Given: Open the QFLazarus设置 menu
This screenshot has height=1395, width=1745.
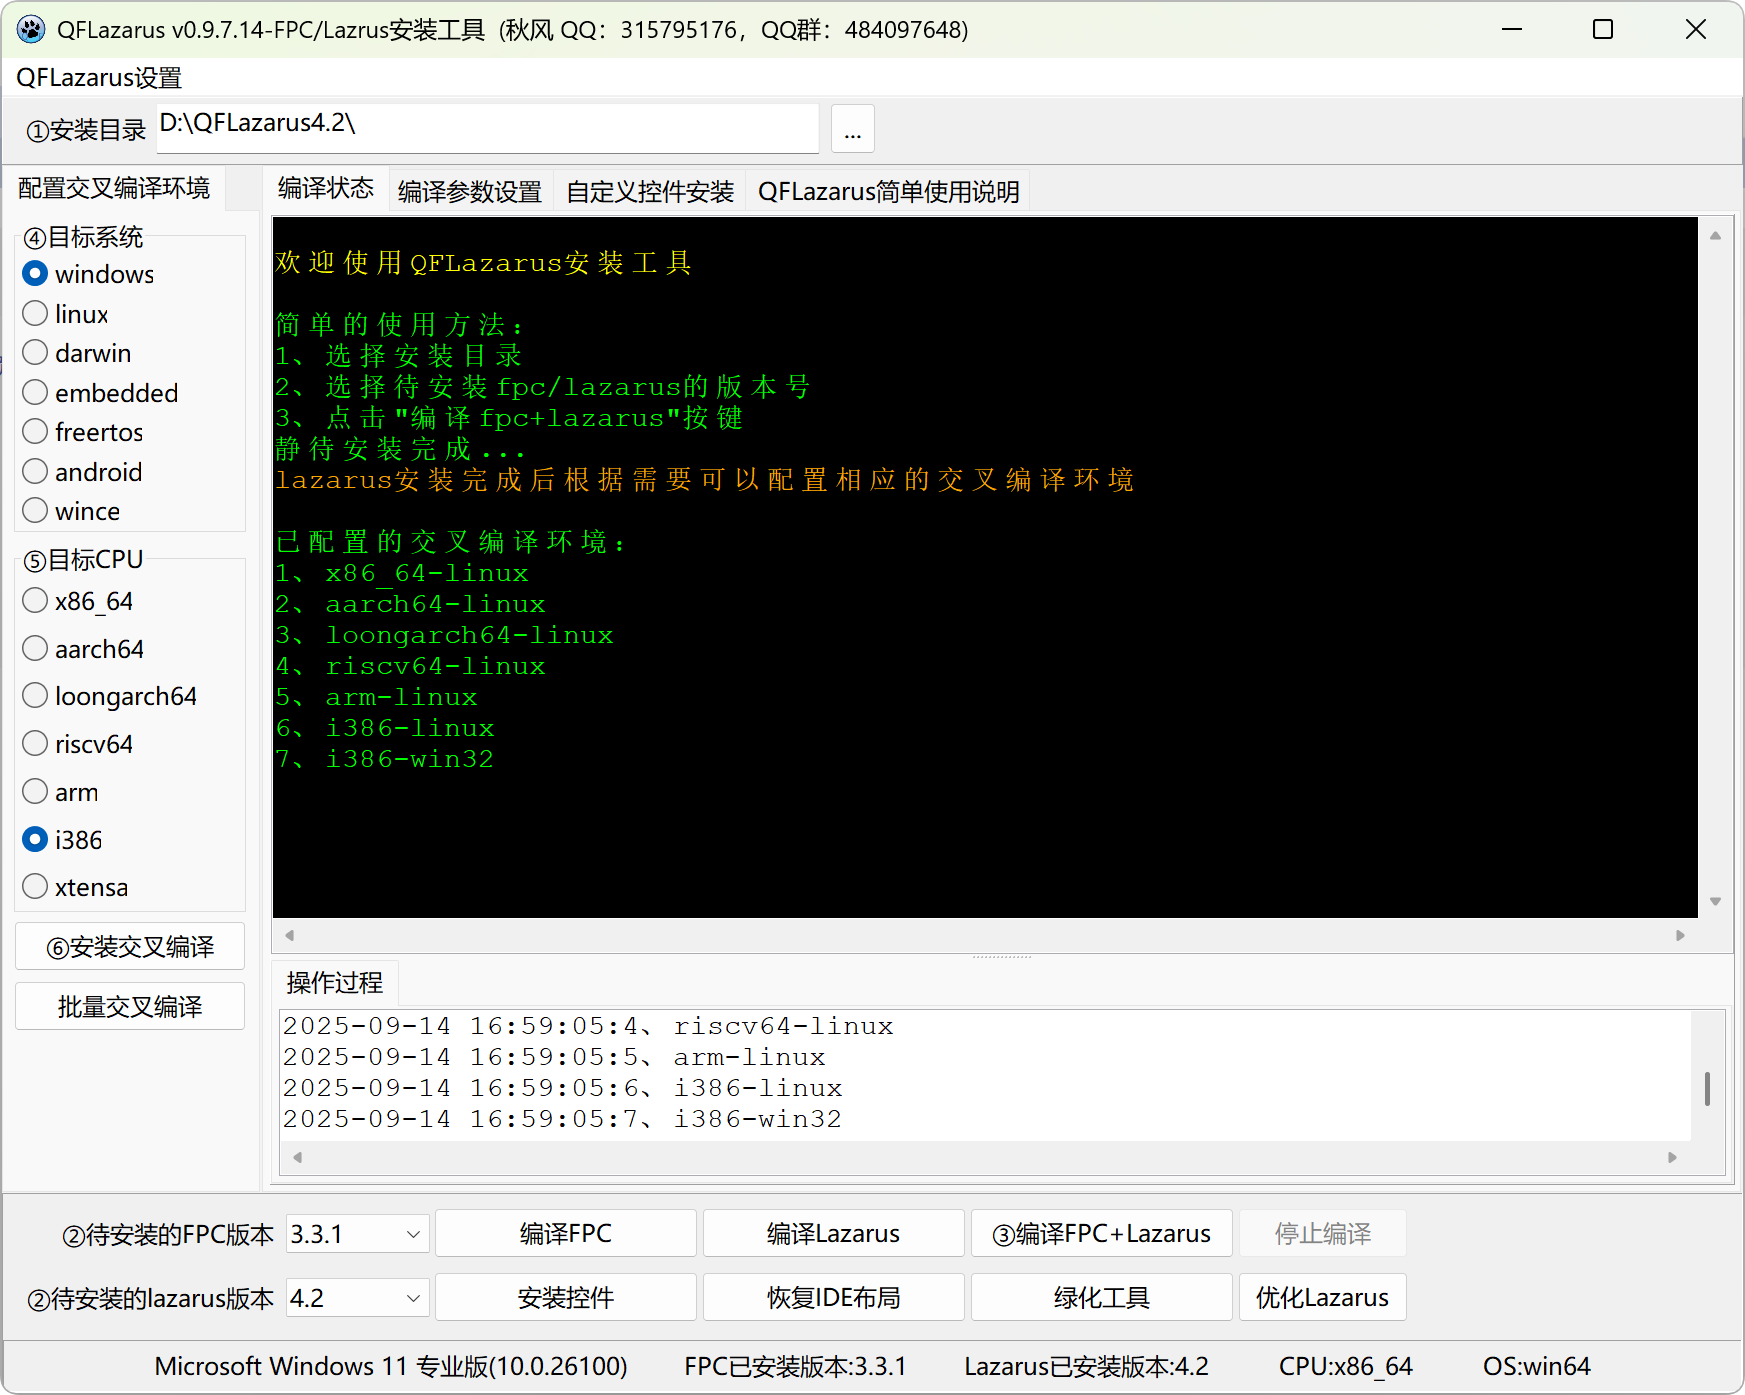Looking at the screenshot, I should [97, 77].
